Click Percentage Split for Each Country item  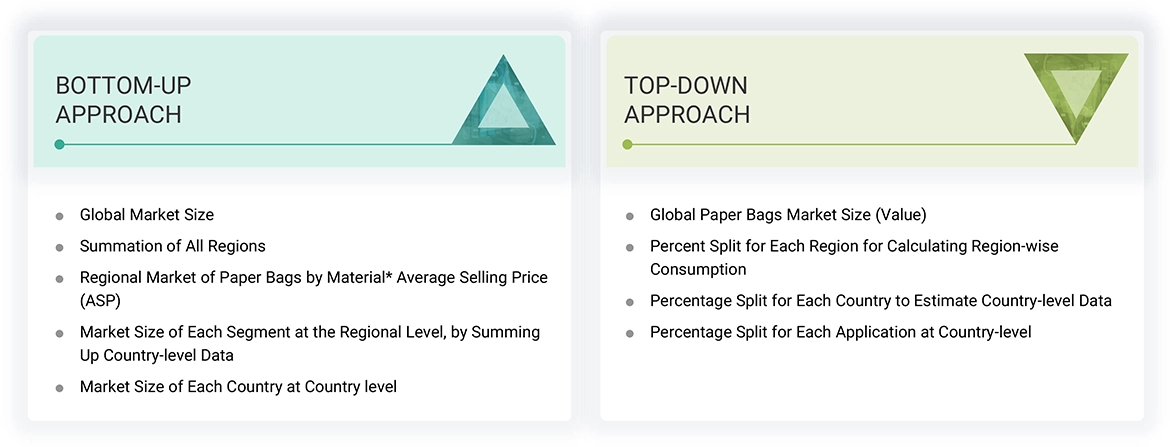[880, 301]
